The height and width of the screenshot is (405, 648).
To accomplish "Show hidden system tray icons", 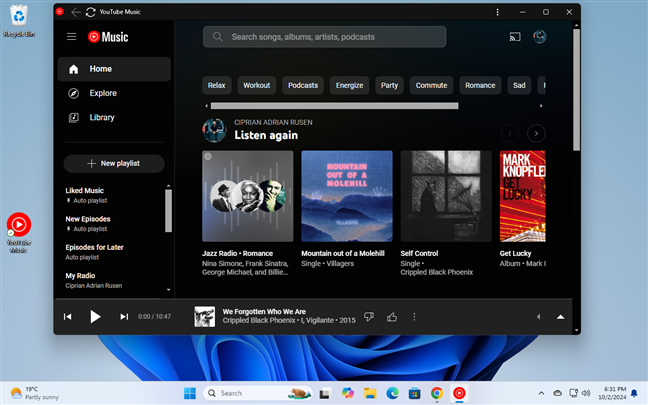I will point(541,393).
